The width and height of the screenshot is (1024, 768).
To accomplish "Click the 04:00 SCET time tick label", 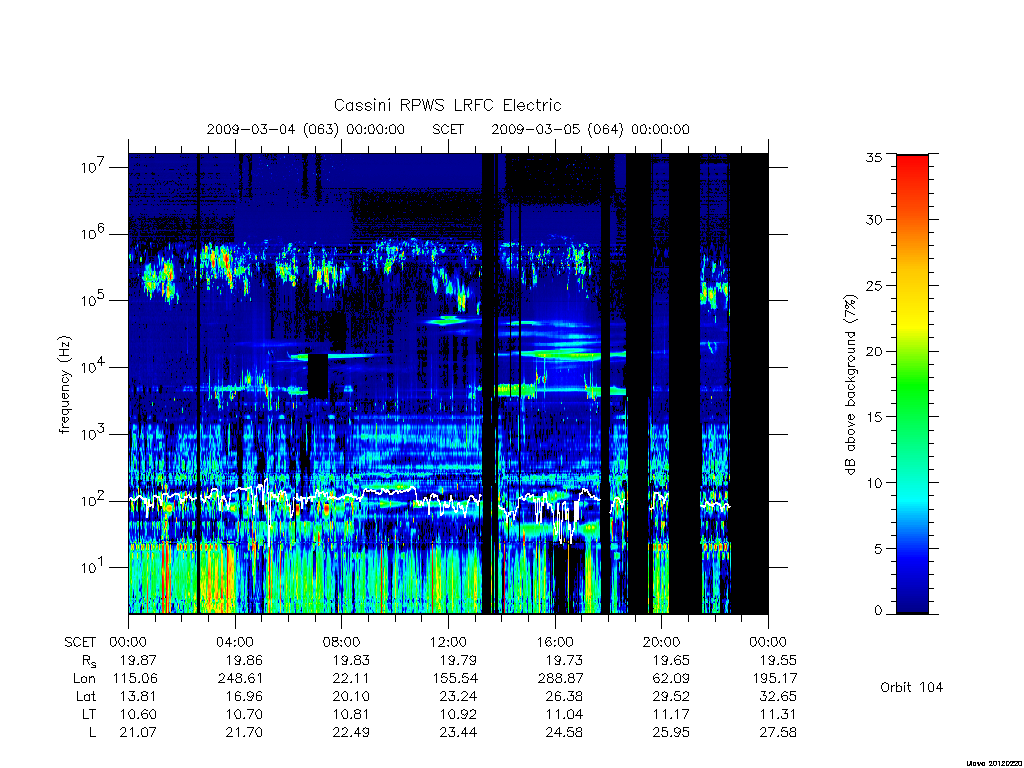I will tap(234, 642).
